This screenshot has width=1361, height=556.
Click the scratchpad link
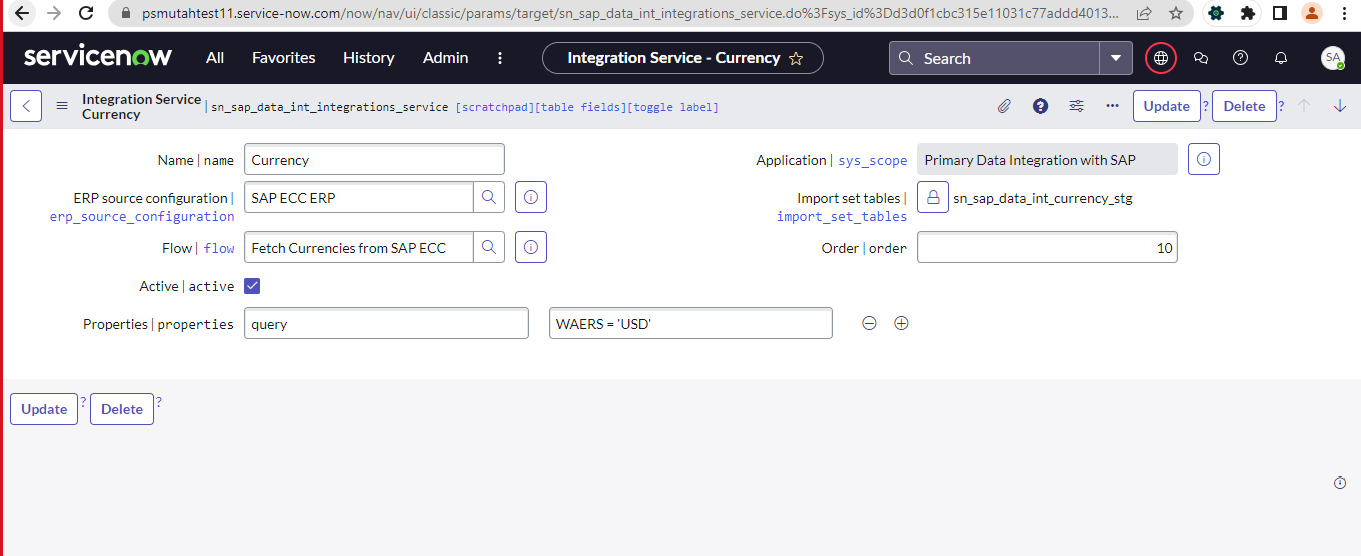(494, 107)
